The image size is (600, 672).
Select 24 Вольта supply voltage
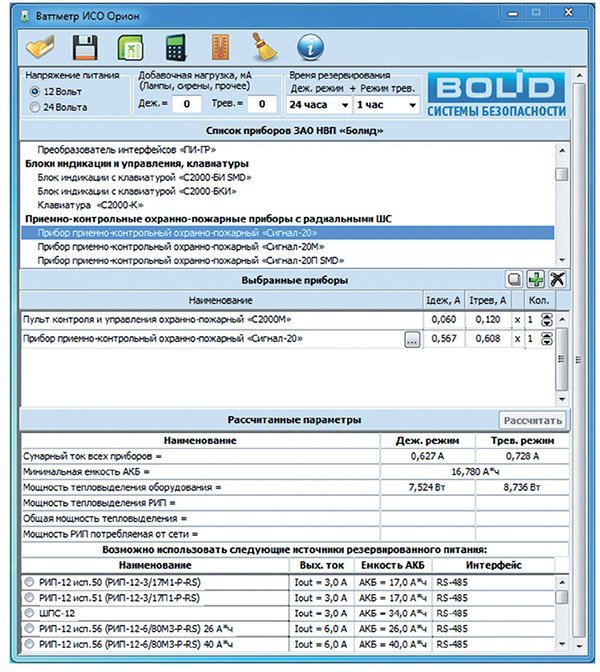[35, 107]
